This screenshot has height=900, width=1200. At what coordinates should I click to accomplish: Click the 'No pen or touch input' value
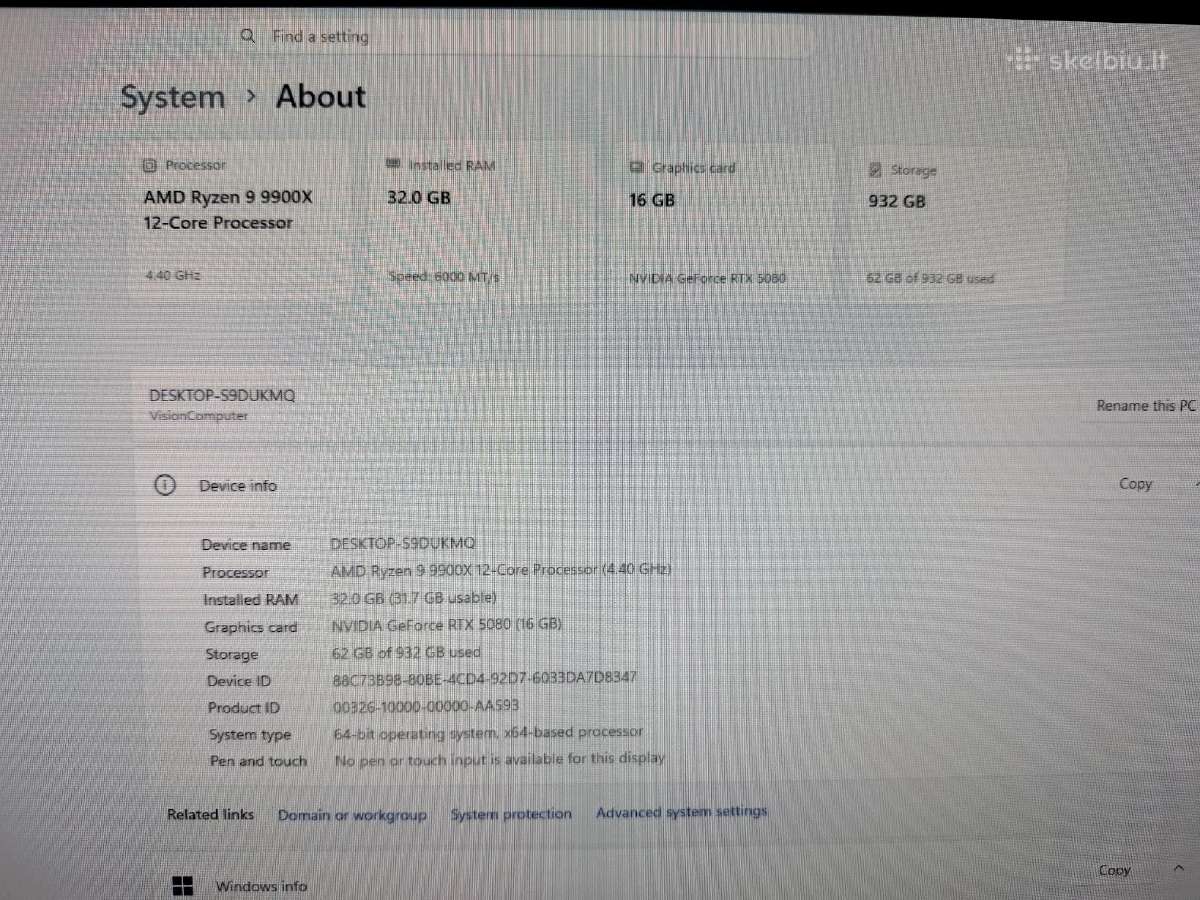499,760
